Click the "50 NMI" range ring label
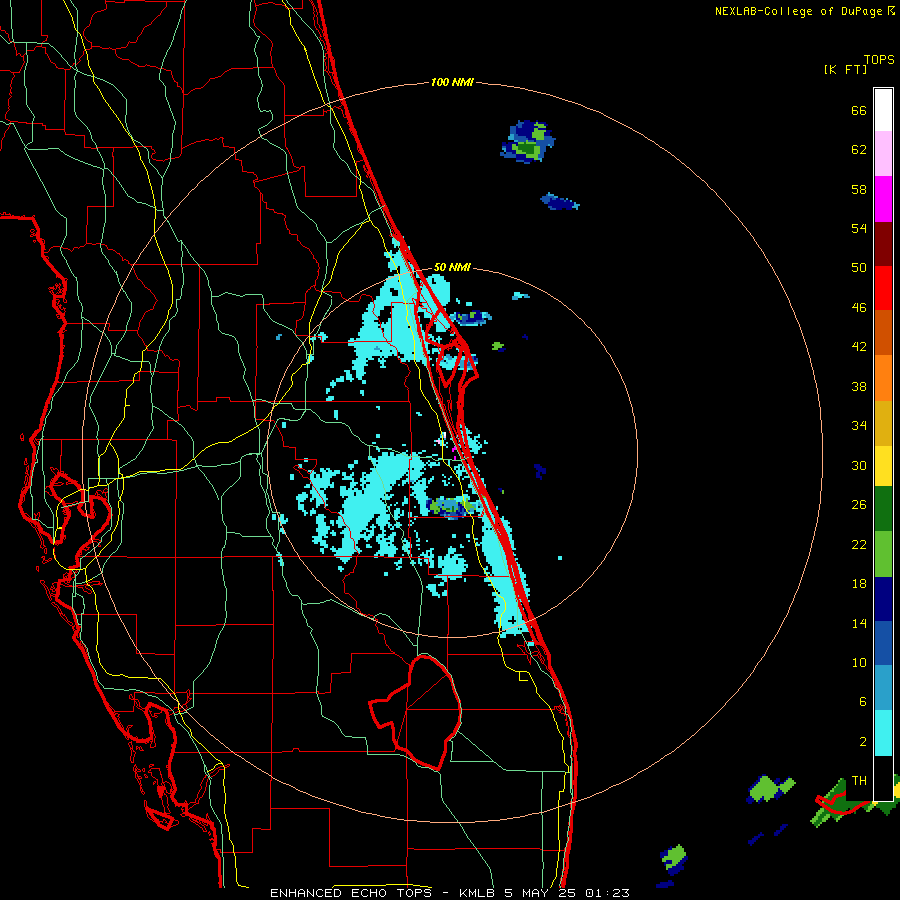This screenshot has width=900, height=900. tap(452, 267)
